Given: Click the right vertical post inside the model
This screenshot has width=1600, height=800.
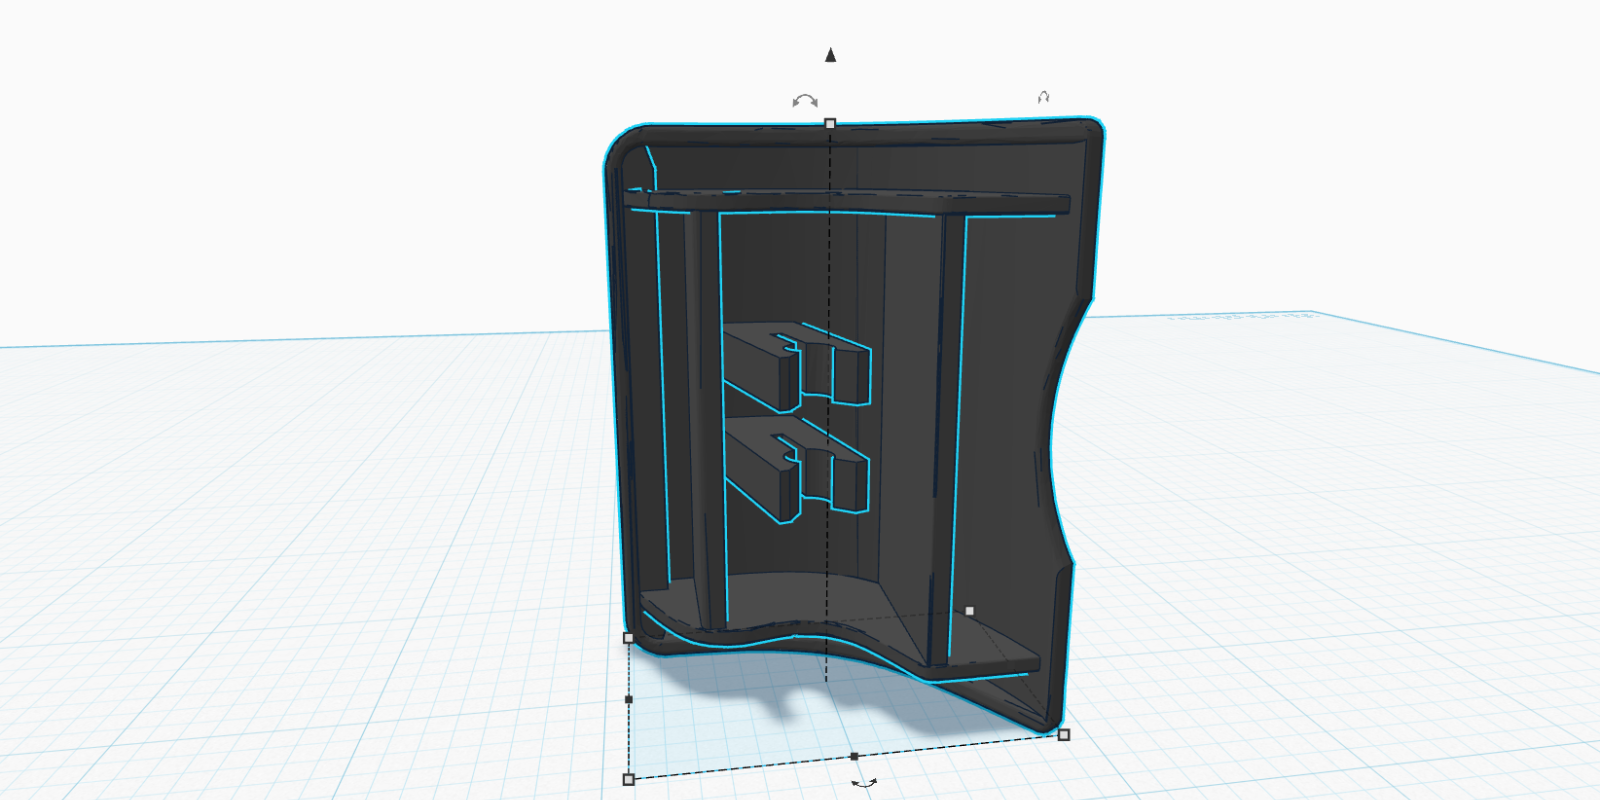Looking at the screenshot, I should (949, 430).
